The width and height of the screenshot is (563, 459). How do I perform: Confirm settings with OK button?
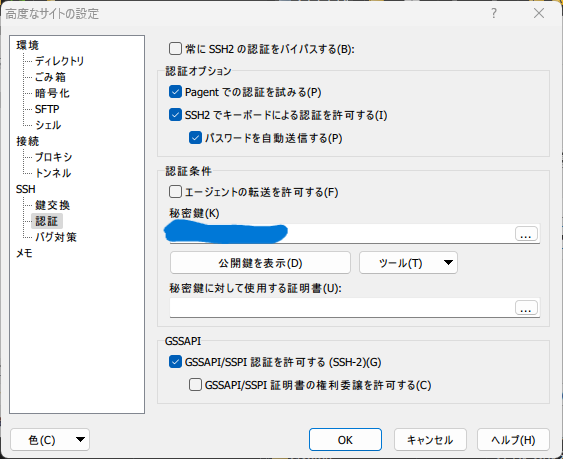pos(345,440)
